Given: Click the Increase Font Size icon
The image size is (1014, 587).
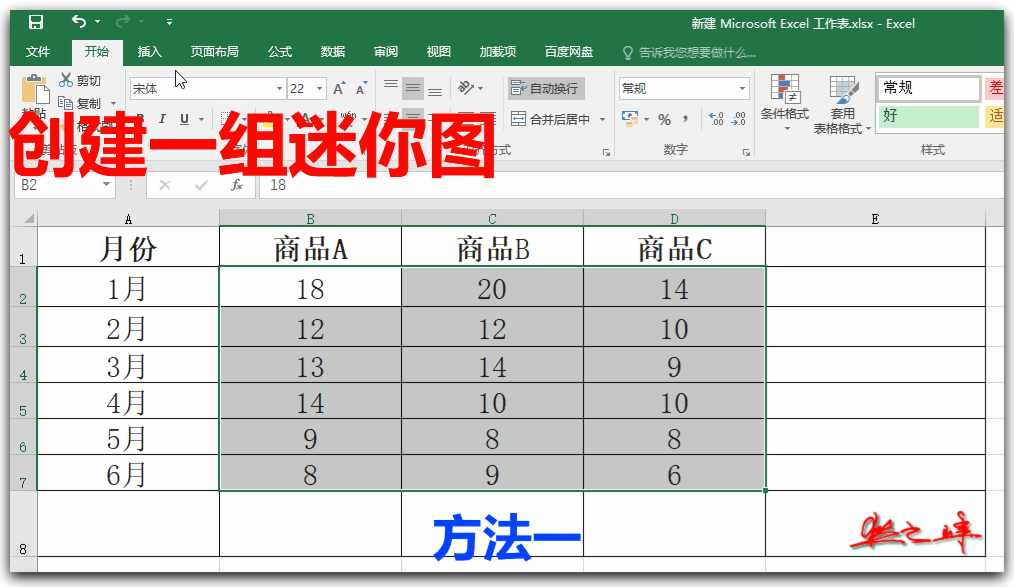Looking at the screenshot, I should (339, 89).
